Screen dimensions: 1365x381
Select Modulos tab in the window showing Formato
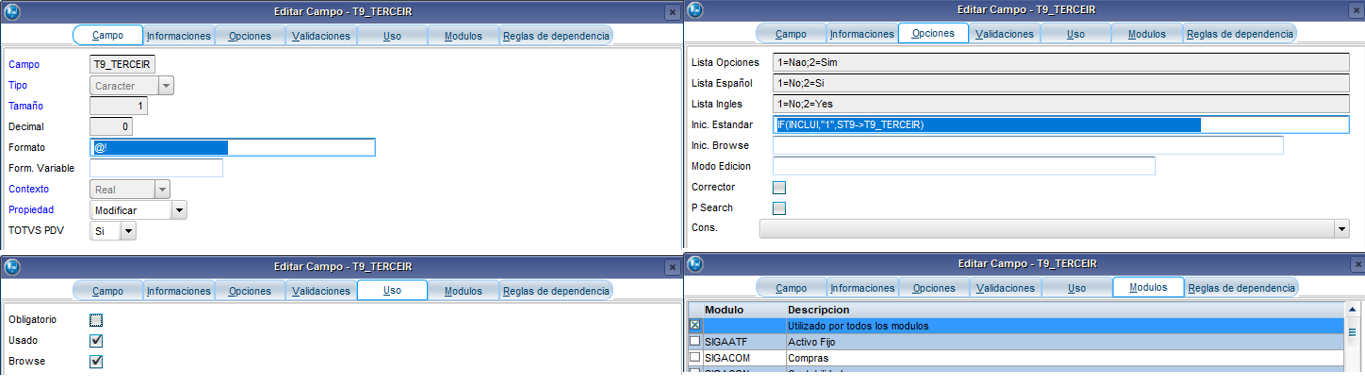coord(463,35)
